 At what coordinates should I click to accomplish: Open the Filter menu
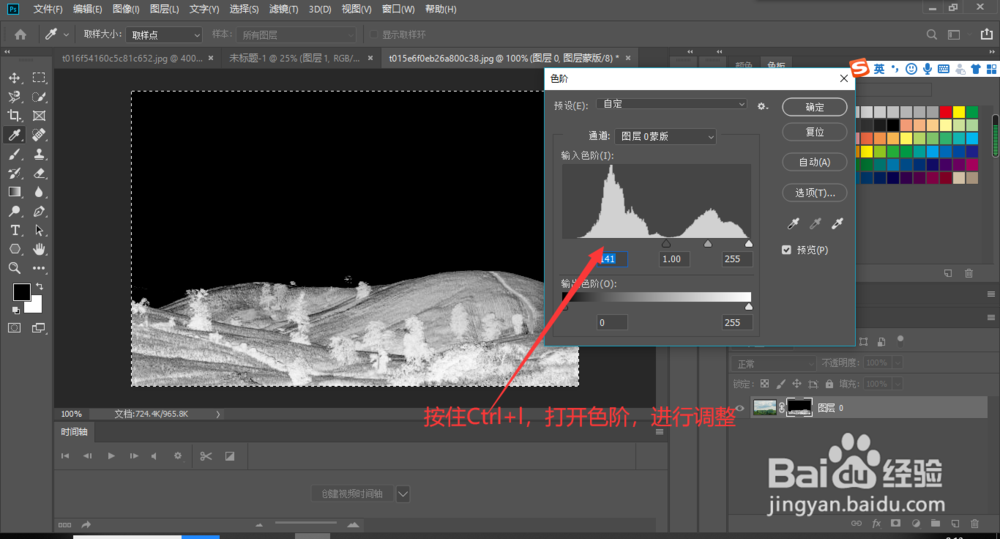click(283, 9)
